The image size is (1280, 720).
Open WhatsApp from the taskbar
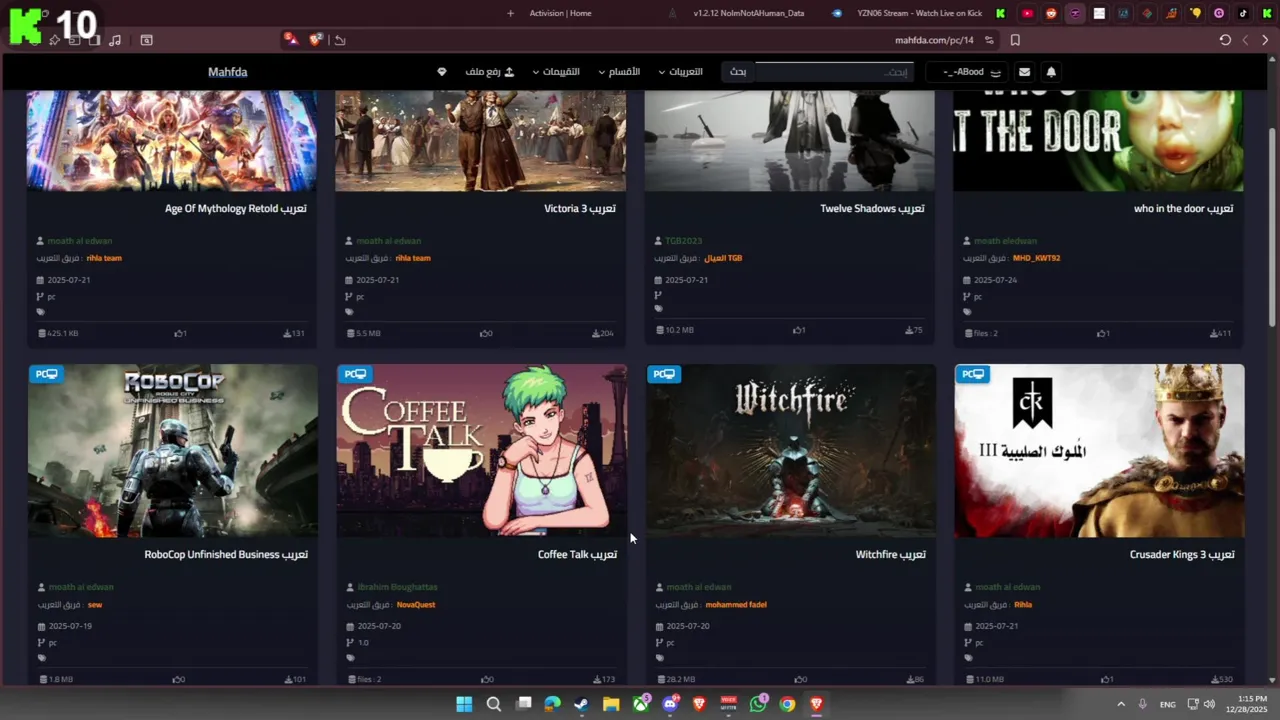(x=758, y=704)
